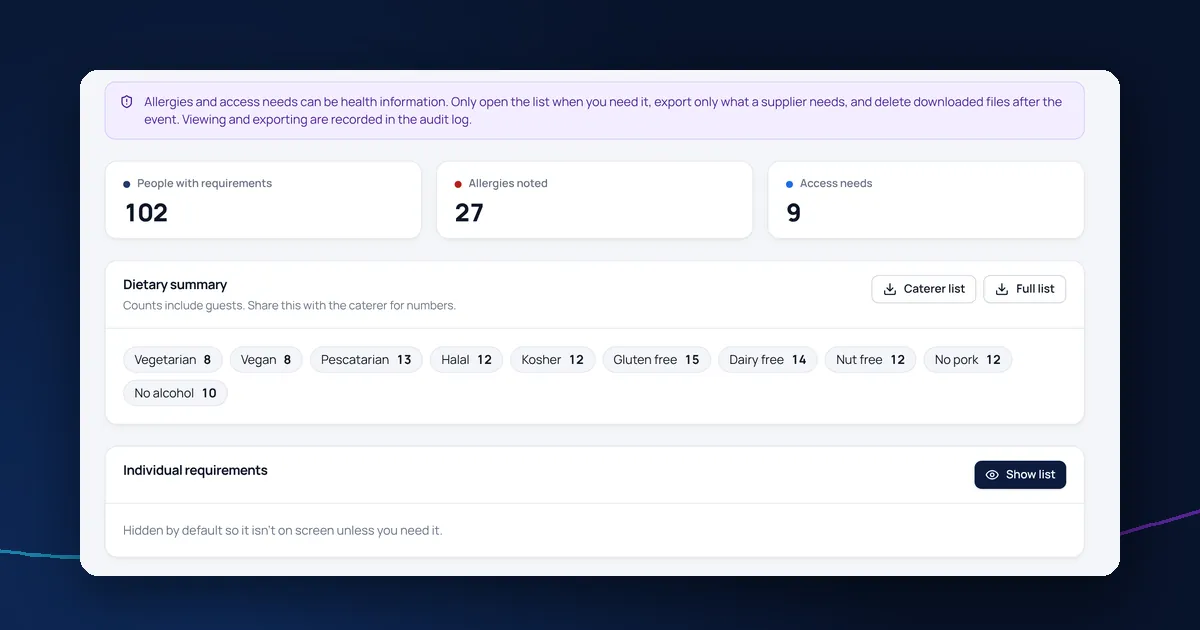Click the blue dot beside Access needs
The image size is (1200, 630).
click(x=790, y=184)
